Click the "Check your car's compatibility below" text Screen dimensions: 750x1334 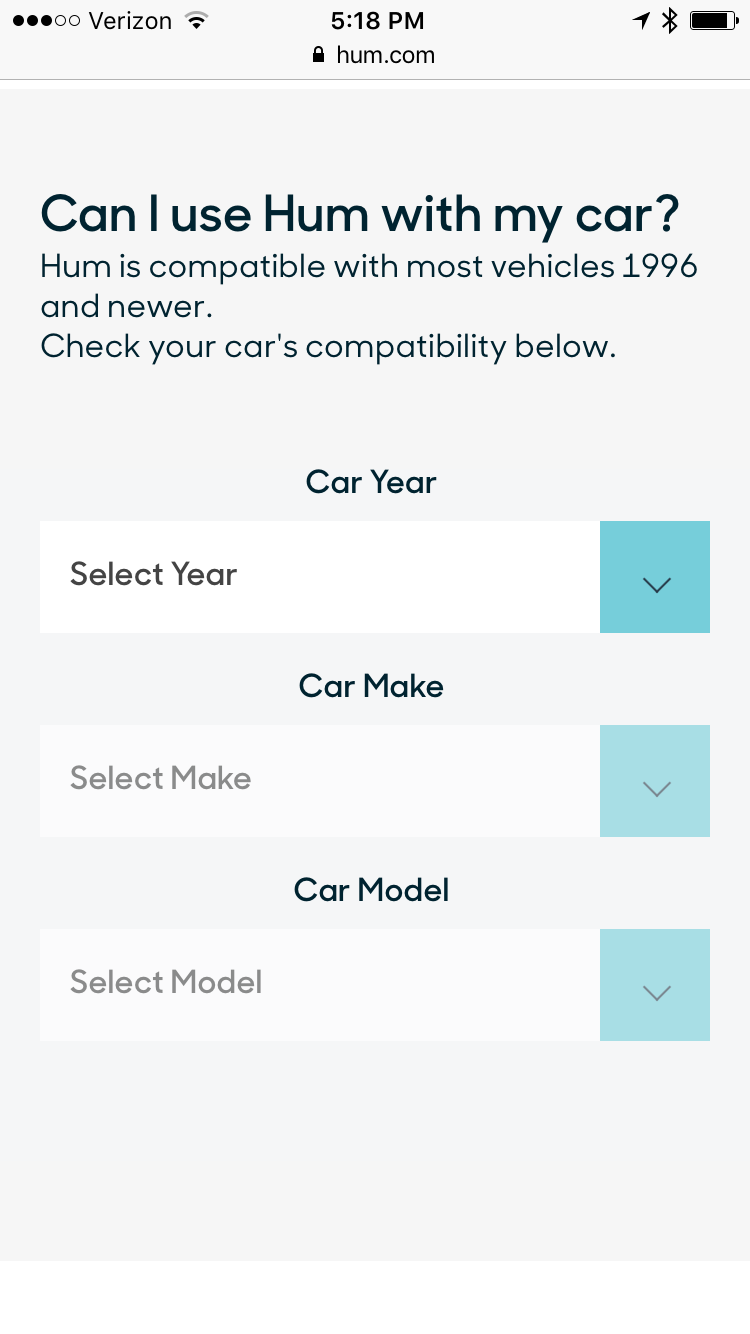(x=328, y=347)
